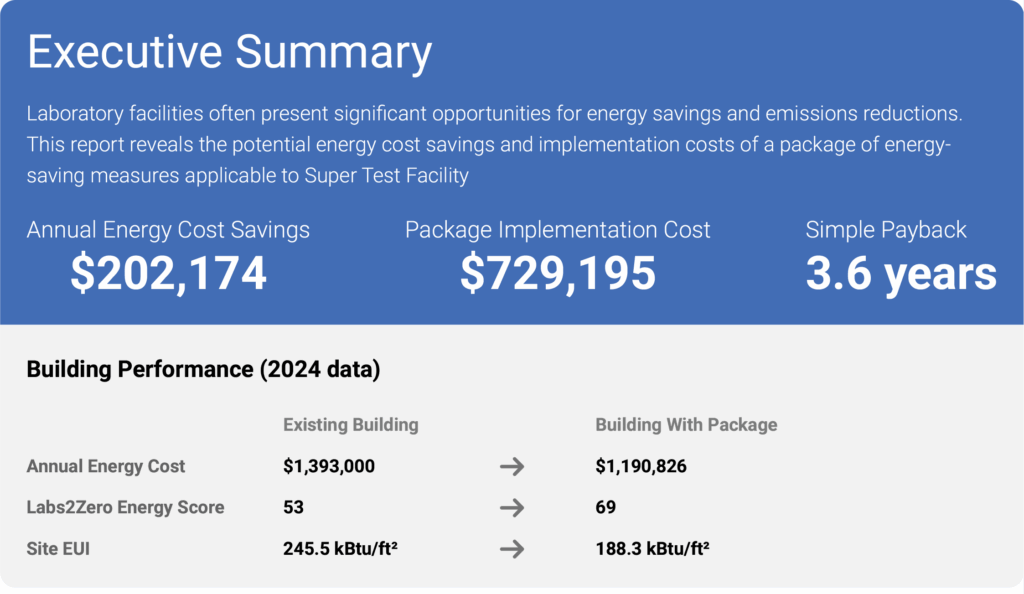Click the $729,195 implementation cost value
Viewport: 1024px width, 594px height.
pyautogui.click(x=558, y=274)
